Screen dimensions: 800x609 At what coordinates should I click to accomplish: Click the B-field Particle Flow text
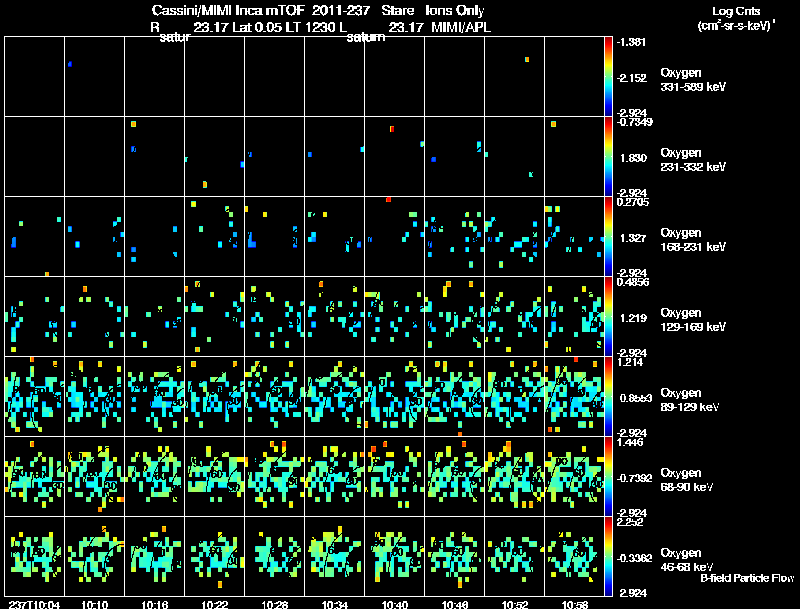747,578
